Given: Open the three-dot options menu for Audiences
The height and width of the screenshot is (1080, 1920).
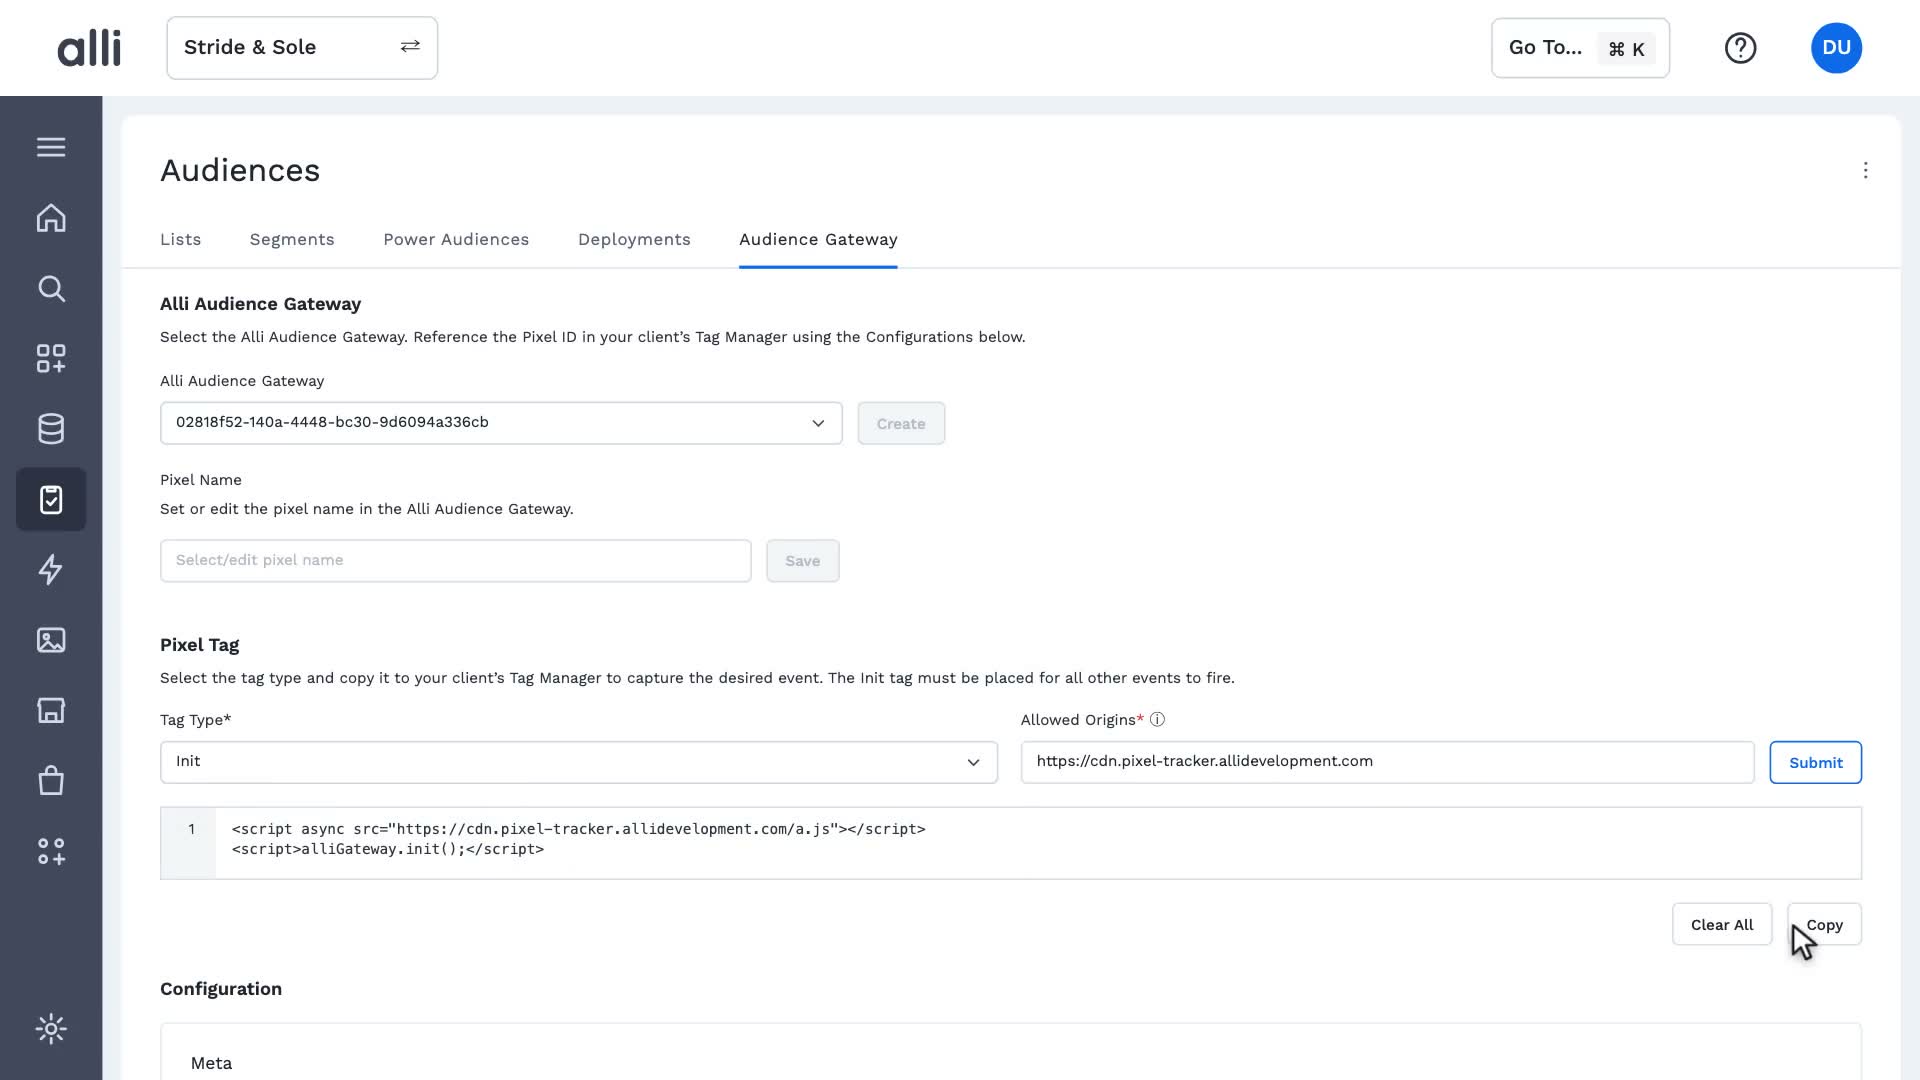Looking at the screenshot, I should (1865, 171).
